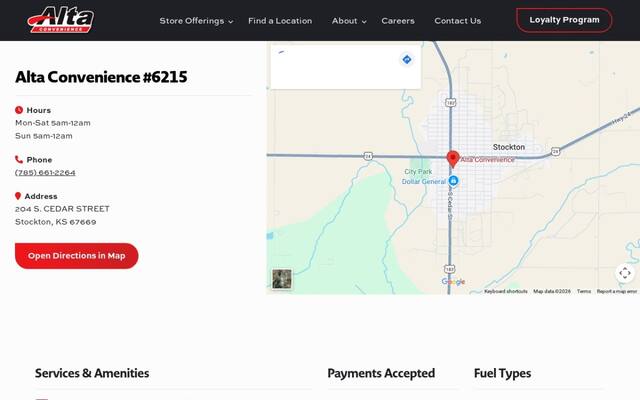Call the (785) 661-2264 phone link
This screenshot has width=640, height=400.
[45, 173]
